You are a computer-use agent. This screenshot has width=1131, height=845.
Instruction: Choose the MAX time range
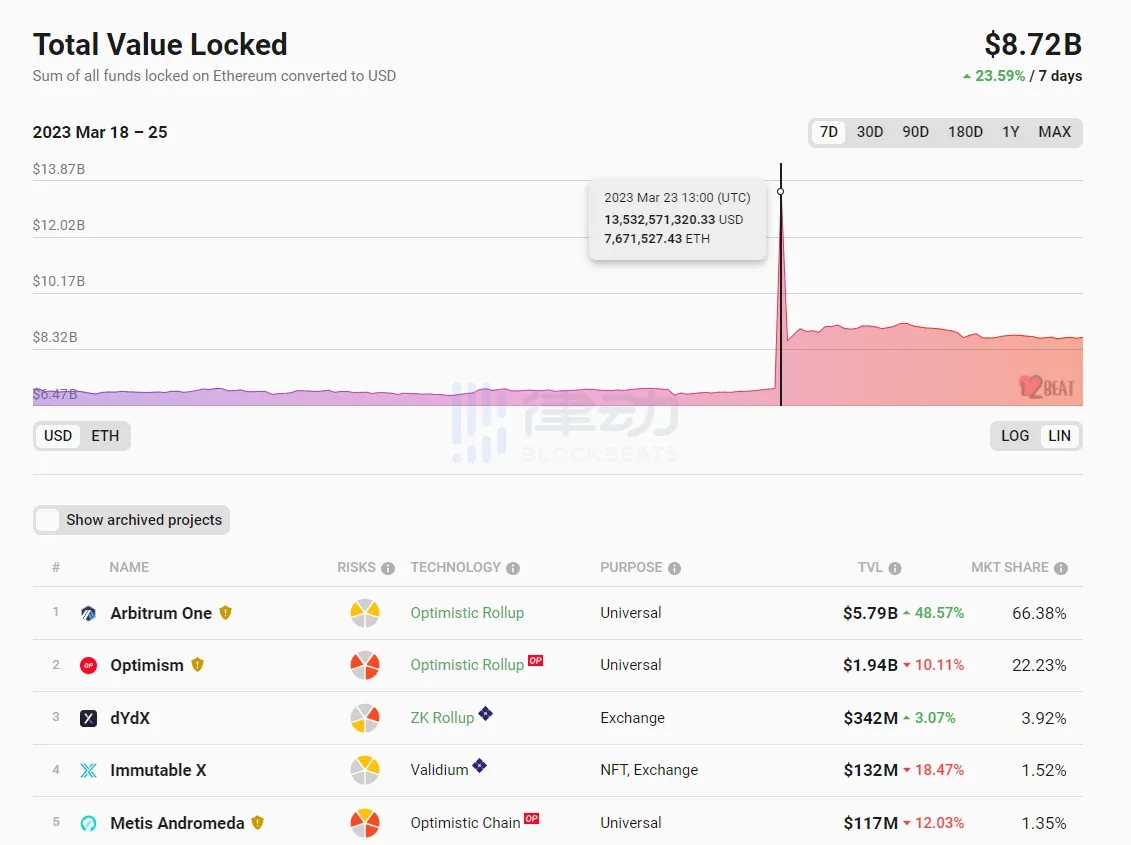(1054, 132)
